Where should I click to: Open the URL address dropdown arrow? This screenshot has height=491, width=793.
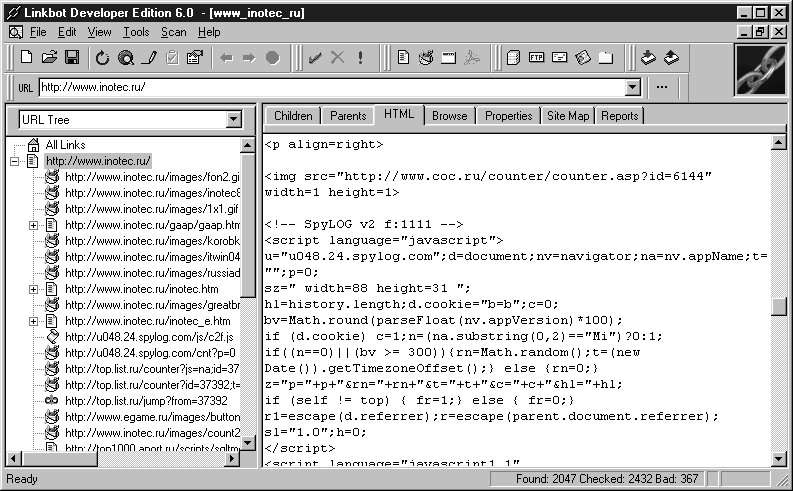pyautogui.click(x=632, y=87)
